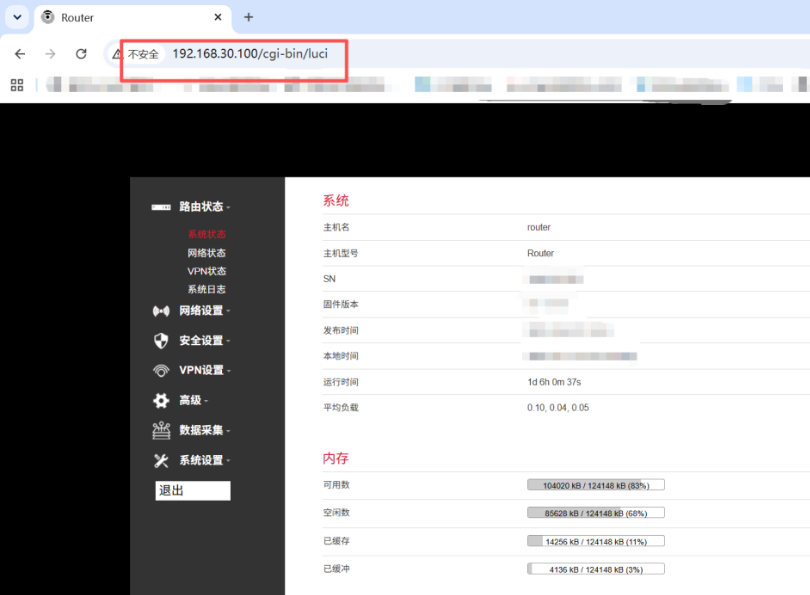Viewport: 810px width, 595px height.
Task: Click the uptime value 1d 6h 0m 37s
Action: tap(554, 382)
